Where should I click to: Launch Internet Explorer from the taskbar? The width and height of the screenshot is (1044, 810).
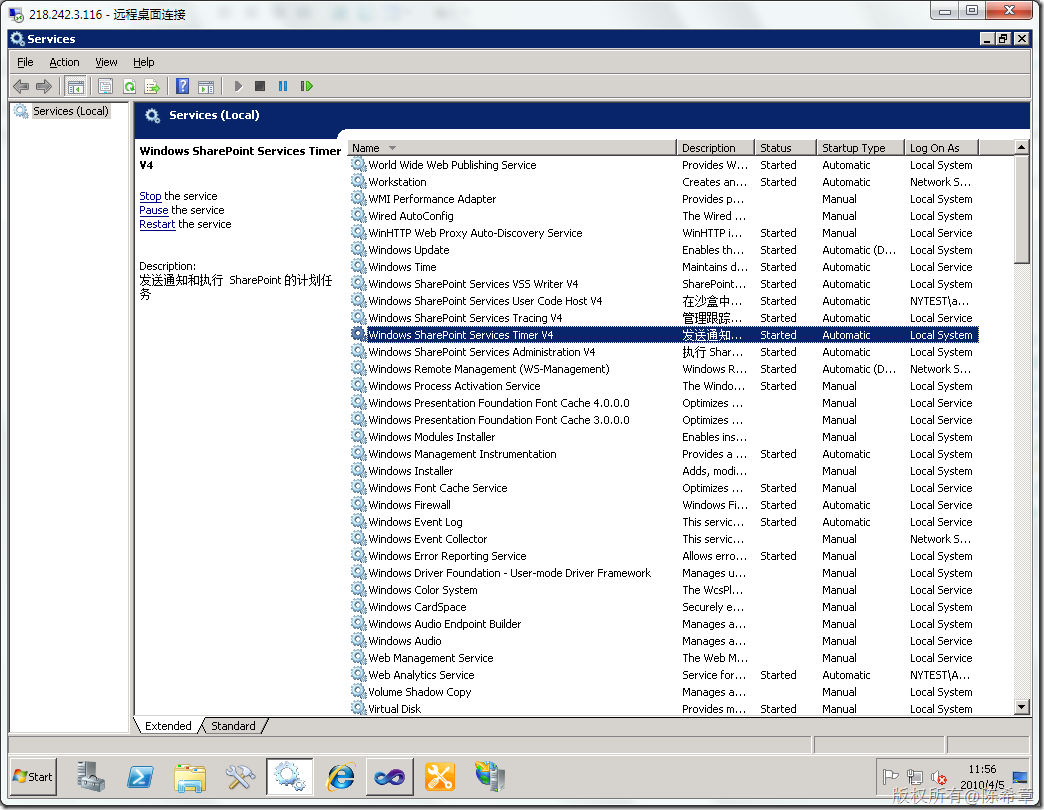340,776
